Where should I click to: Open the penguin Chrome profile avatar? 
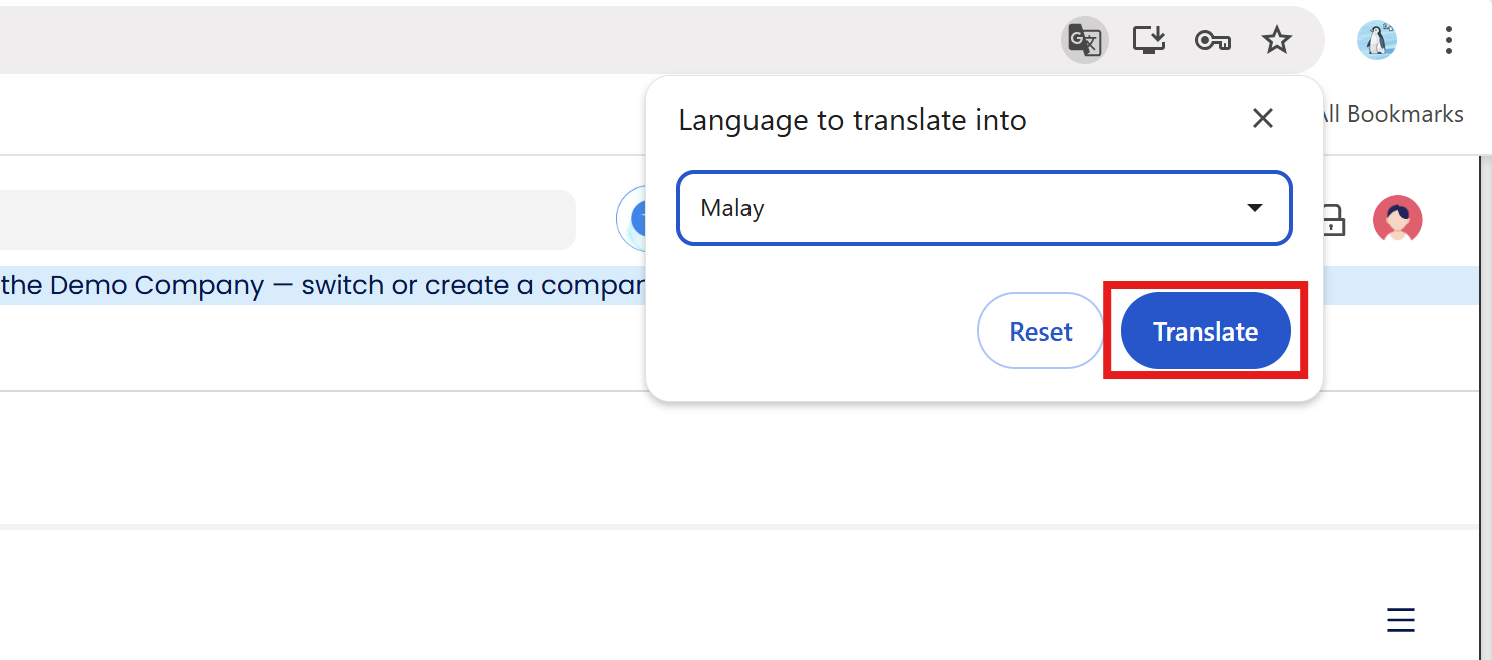(1376, 41)
